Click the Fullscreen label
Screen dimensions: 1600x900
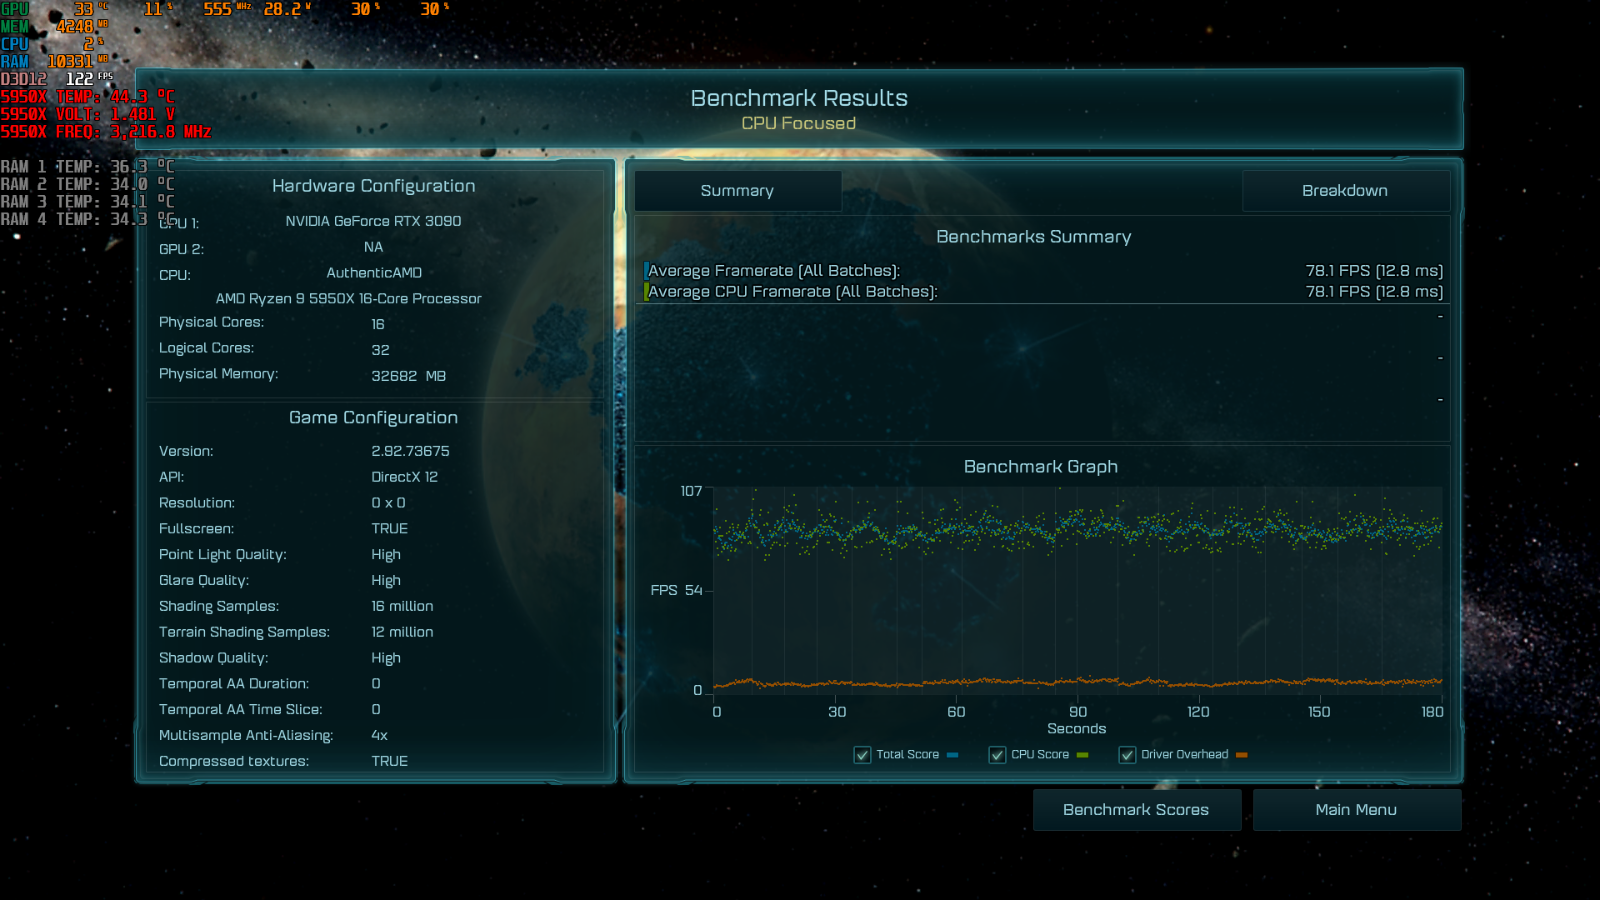[196, 529]
